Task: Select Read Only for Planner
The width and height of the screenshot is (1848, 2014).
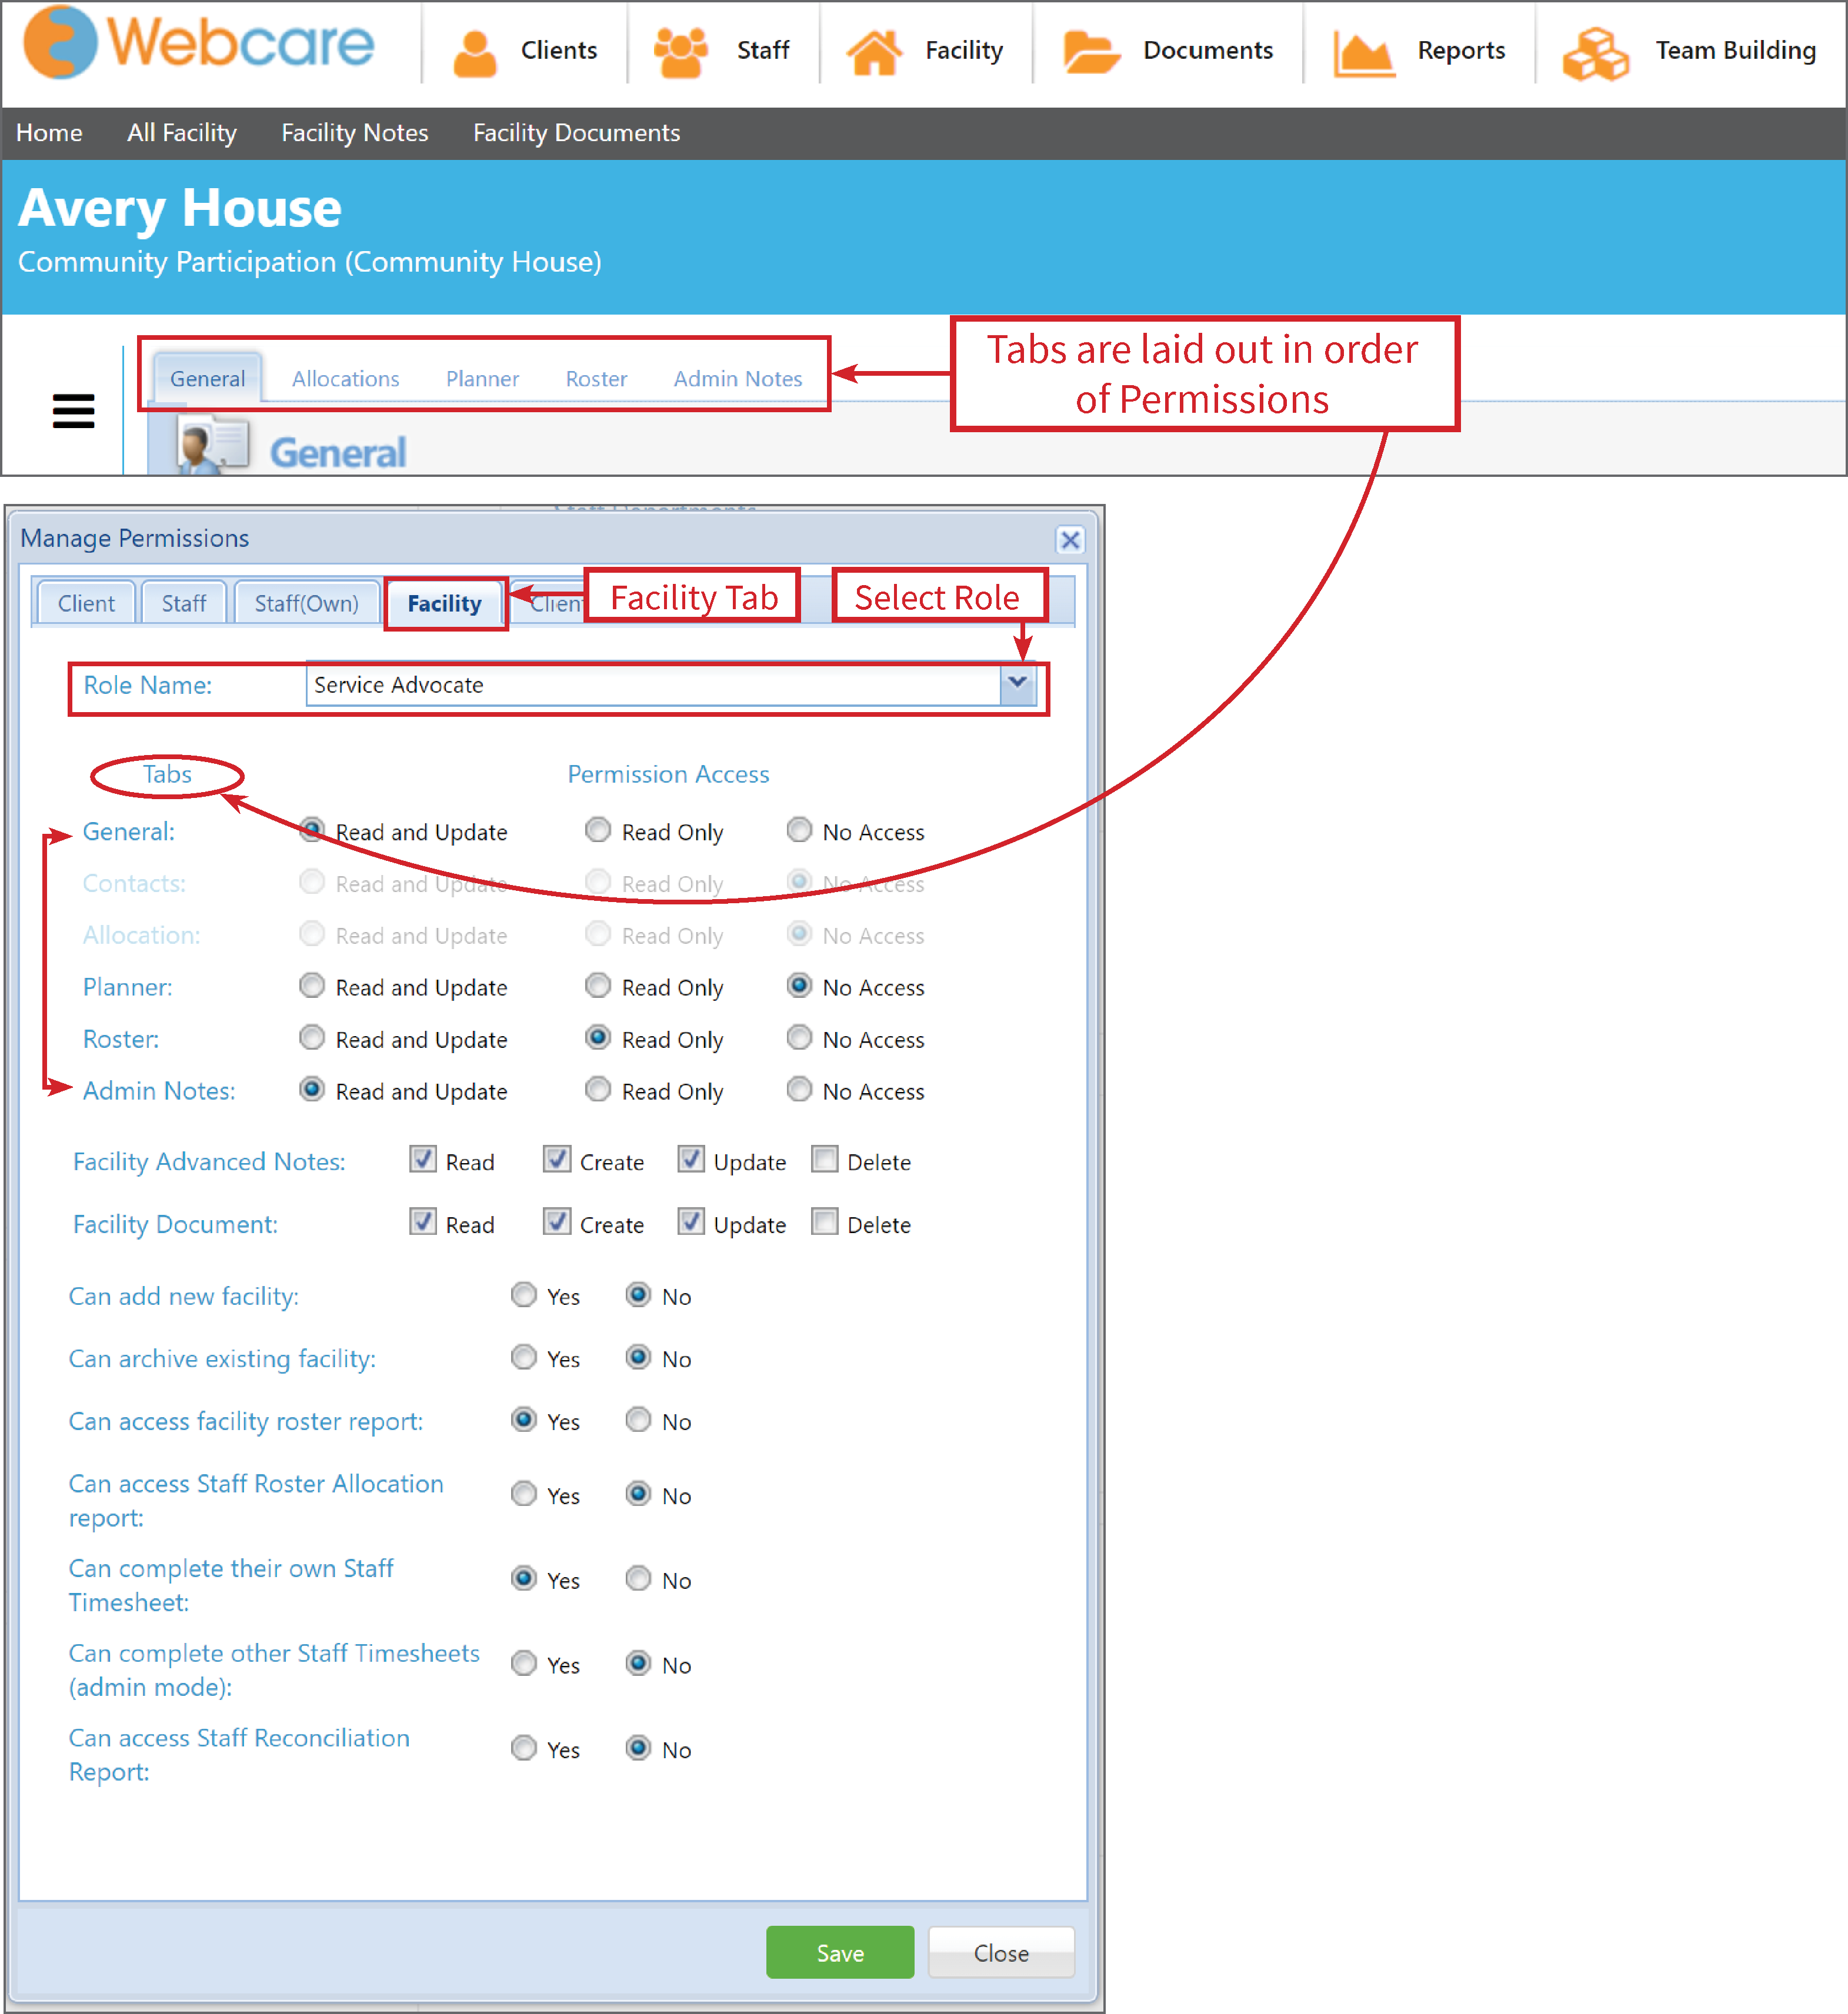Action: 598,986
